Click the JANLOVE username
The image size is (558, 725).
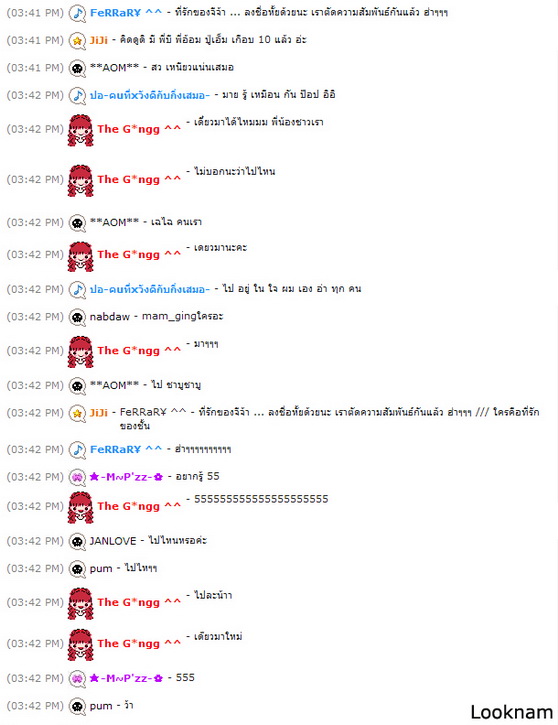(x=113, y=541)
